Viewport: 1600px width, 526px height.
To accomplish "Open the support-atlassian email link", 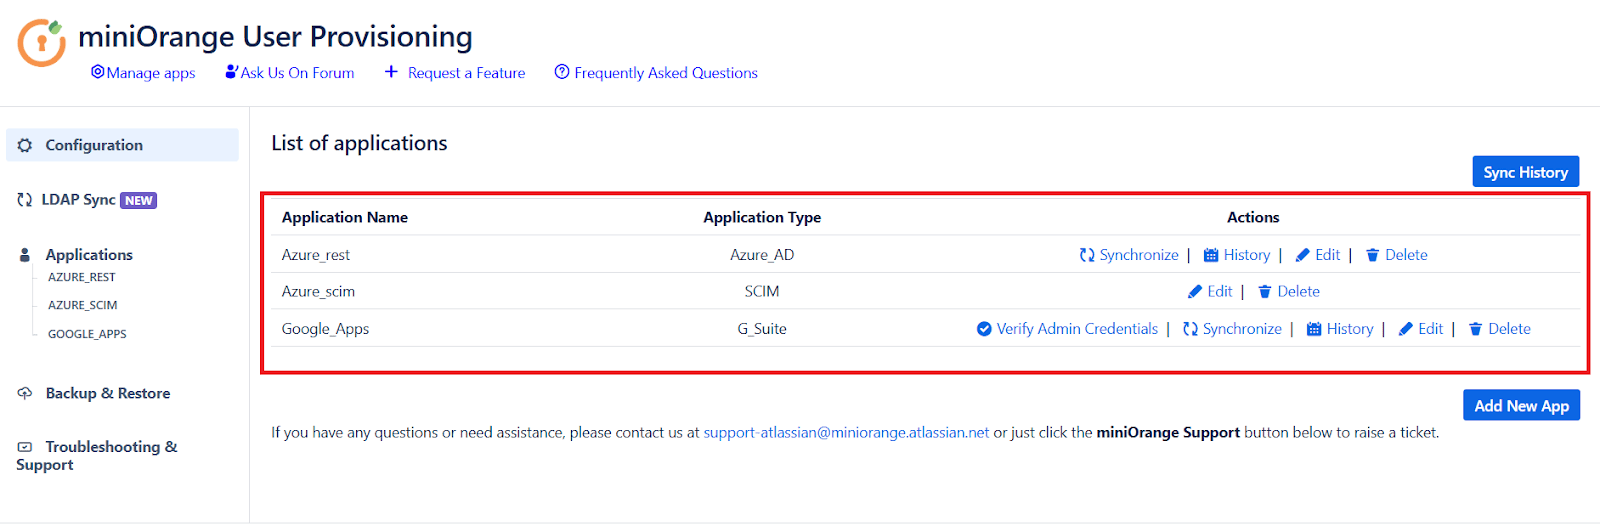I will (846, 432).
